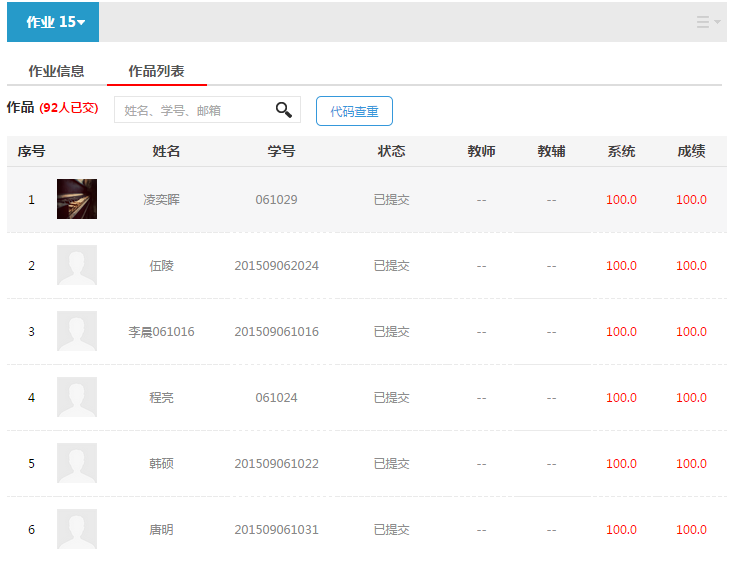Open 凌奕晖's piano avatar thumbnail
The height and width of the screenshot is (561, 734).
click(77, 199)
